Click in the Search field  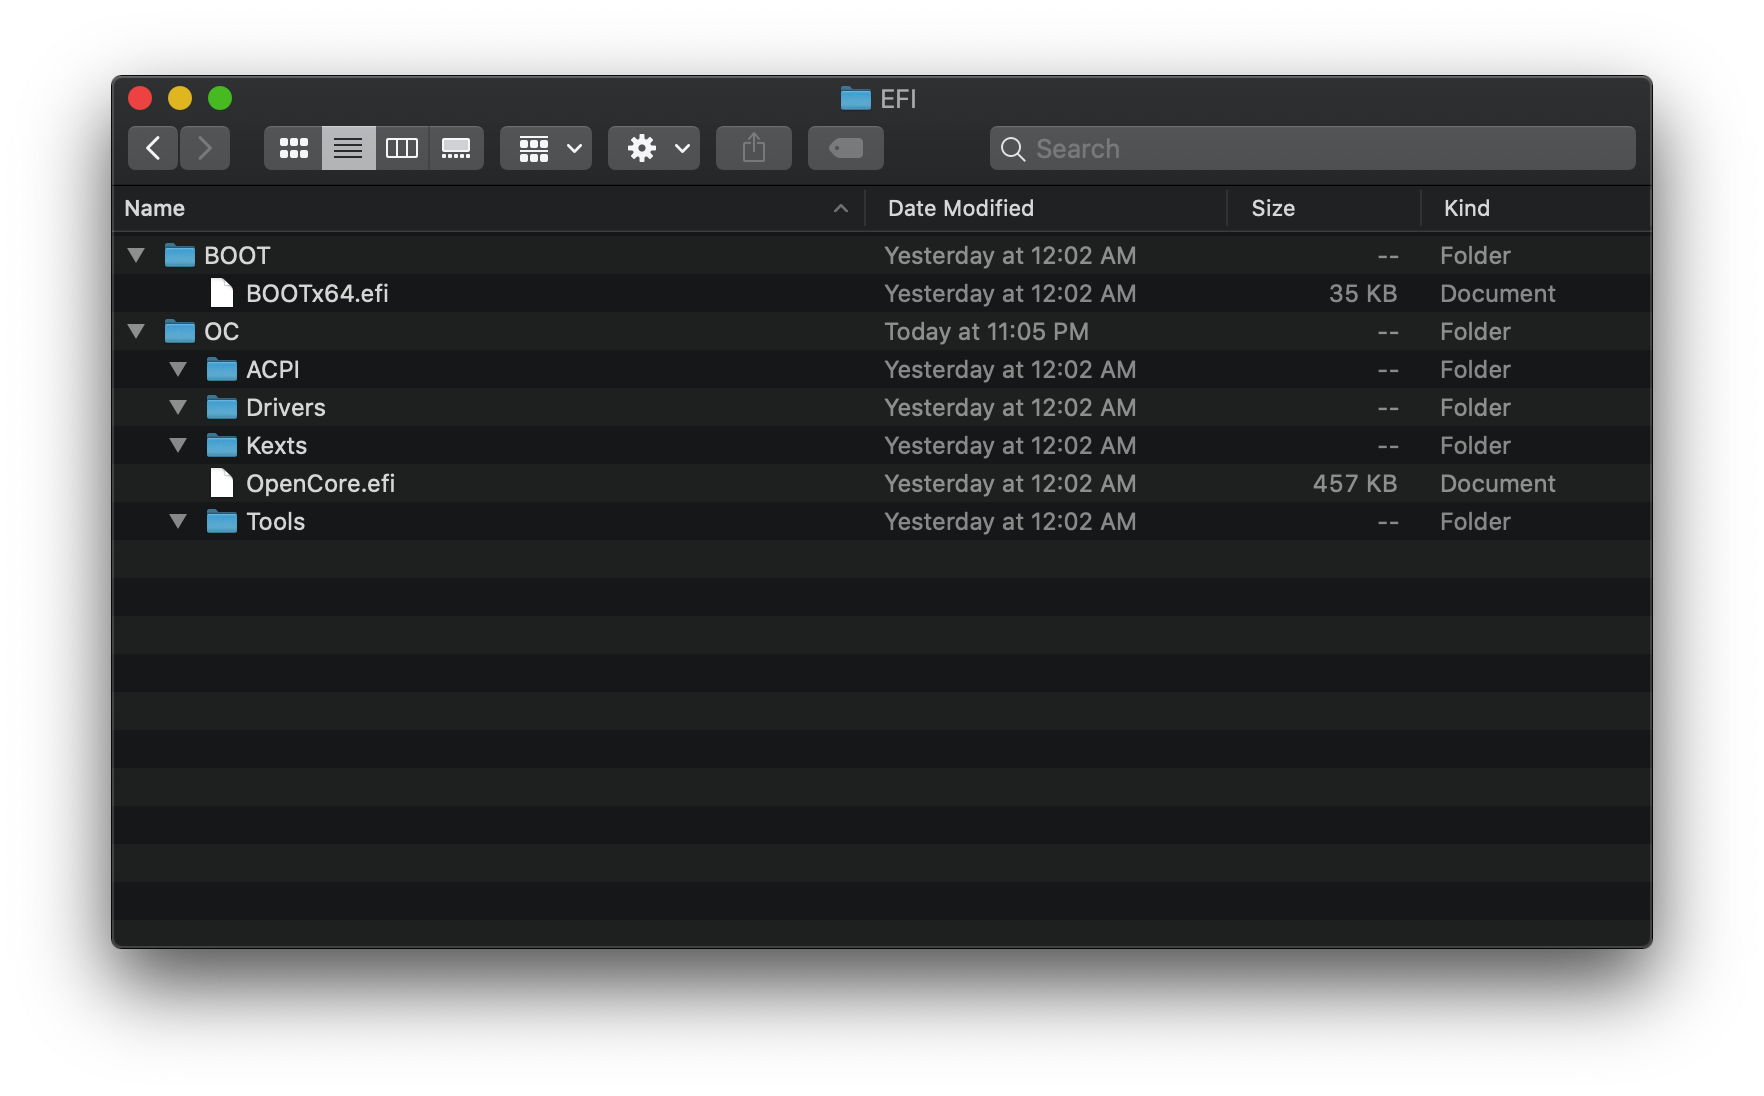[x=1313, y=148]
